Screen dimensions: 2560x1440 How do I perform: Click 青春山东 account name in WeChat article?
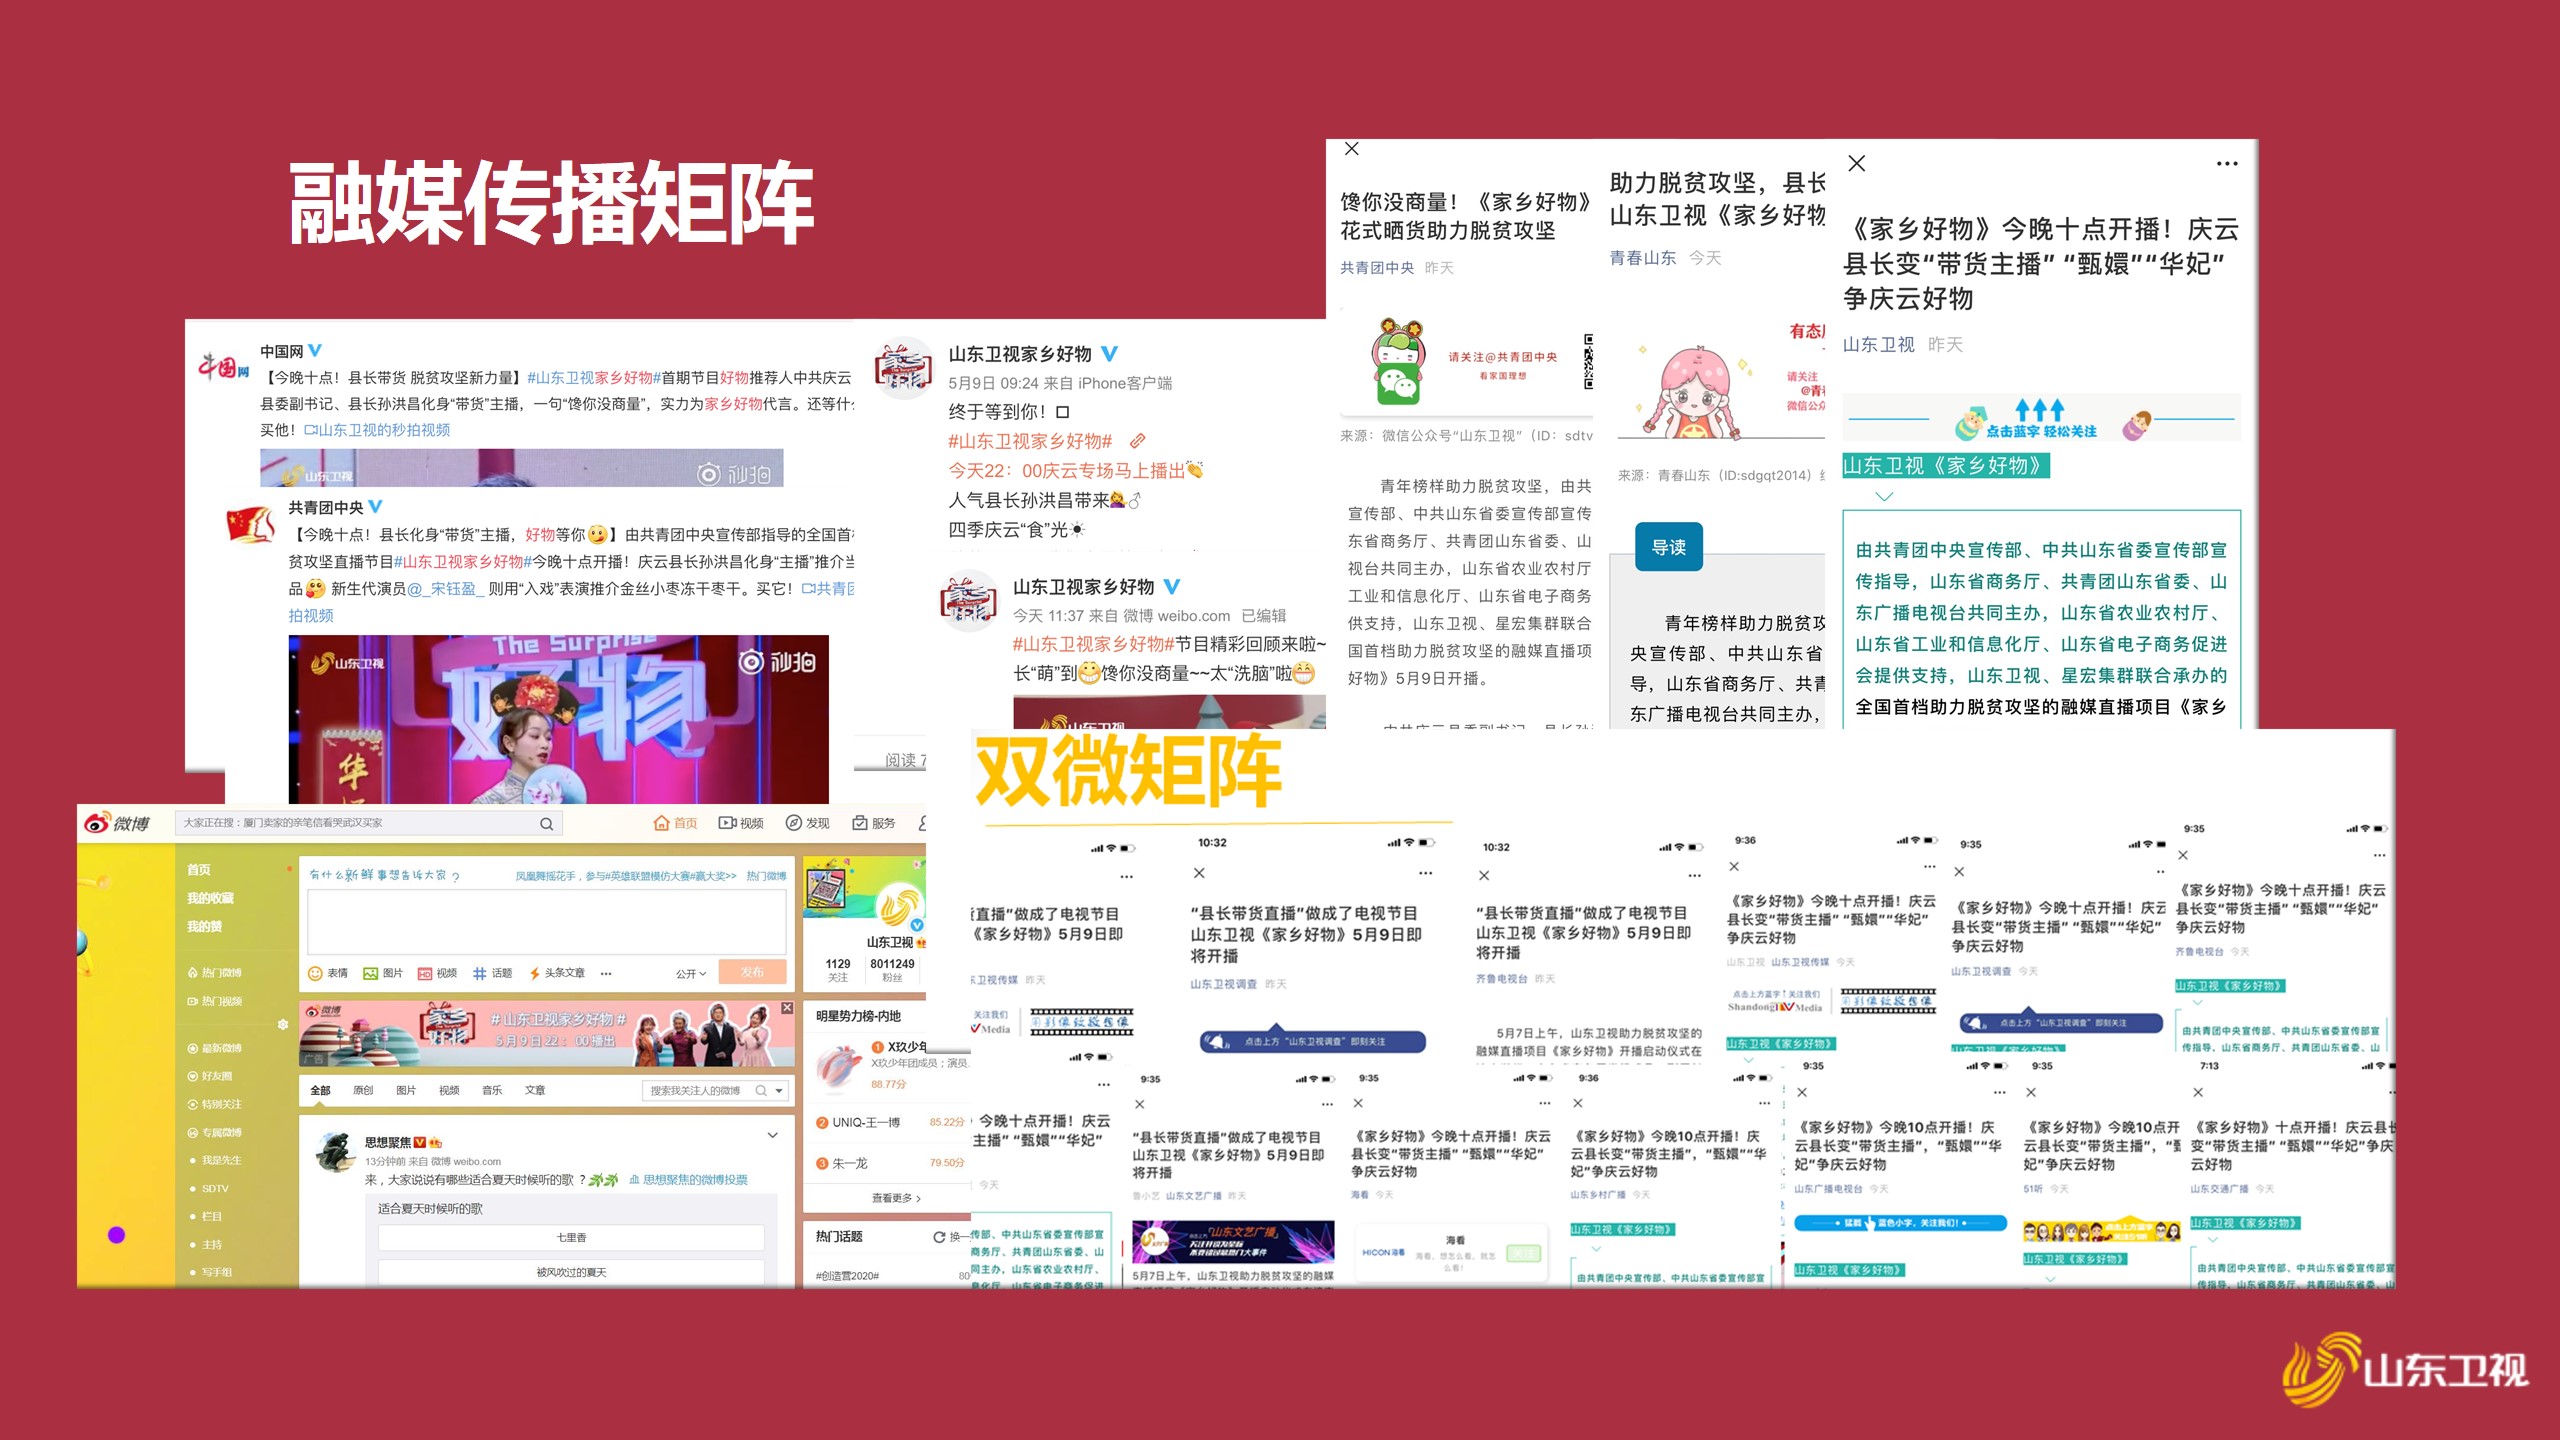(x=1643, y=258)
